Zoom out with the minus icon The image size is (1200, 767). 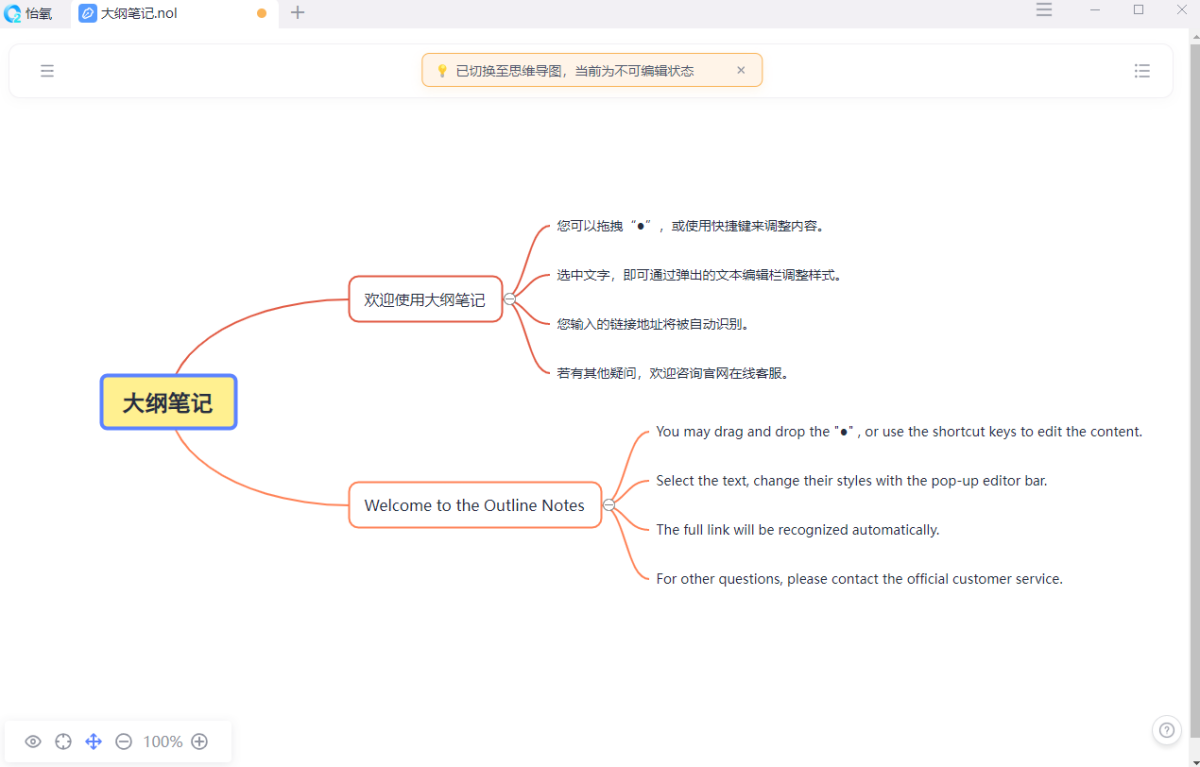[x=124, y=741]
